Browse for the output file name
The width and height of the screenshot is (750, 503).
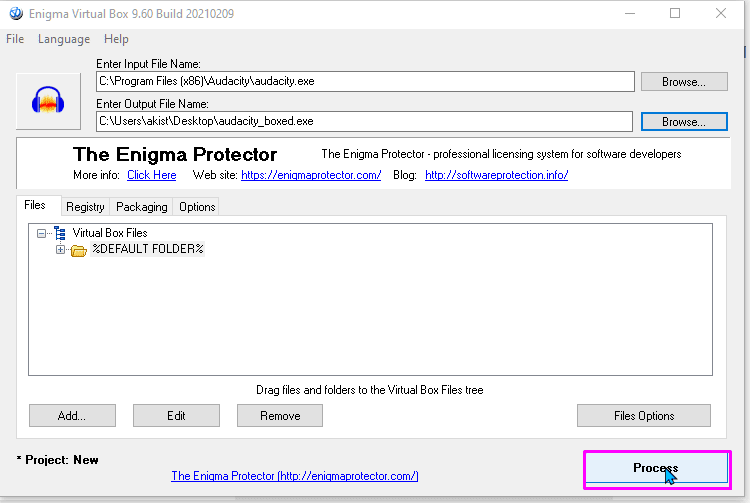pyautogui.click(x=684, y=122)
